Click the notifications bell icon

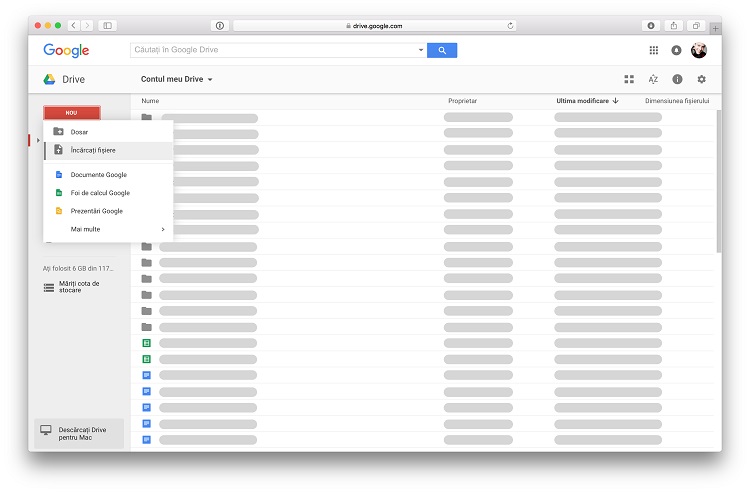click(676, 50)
